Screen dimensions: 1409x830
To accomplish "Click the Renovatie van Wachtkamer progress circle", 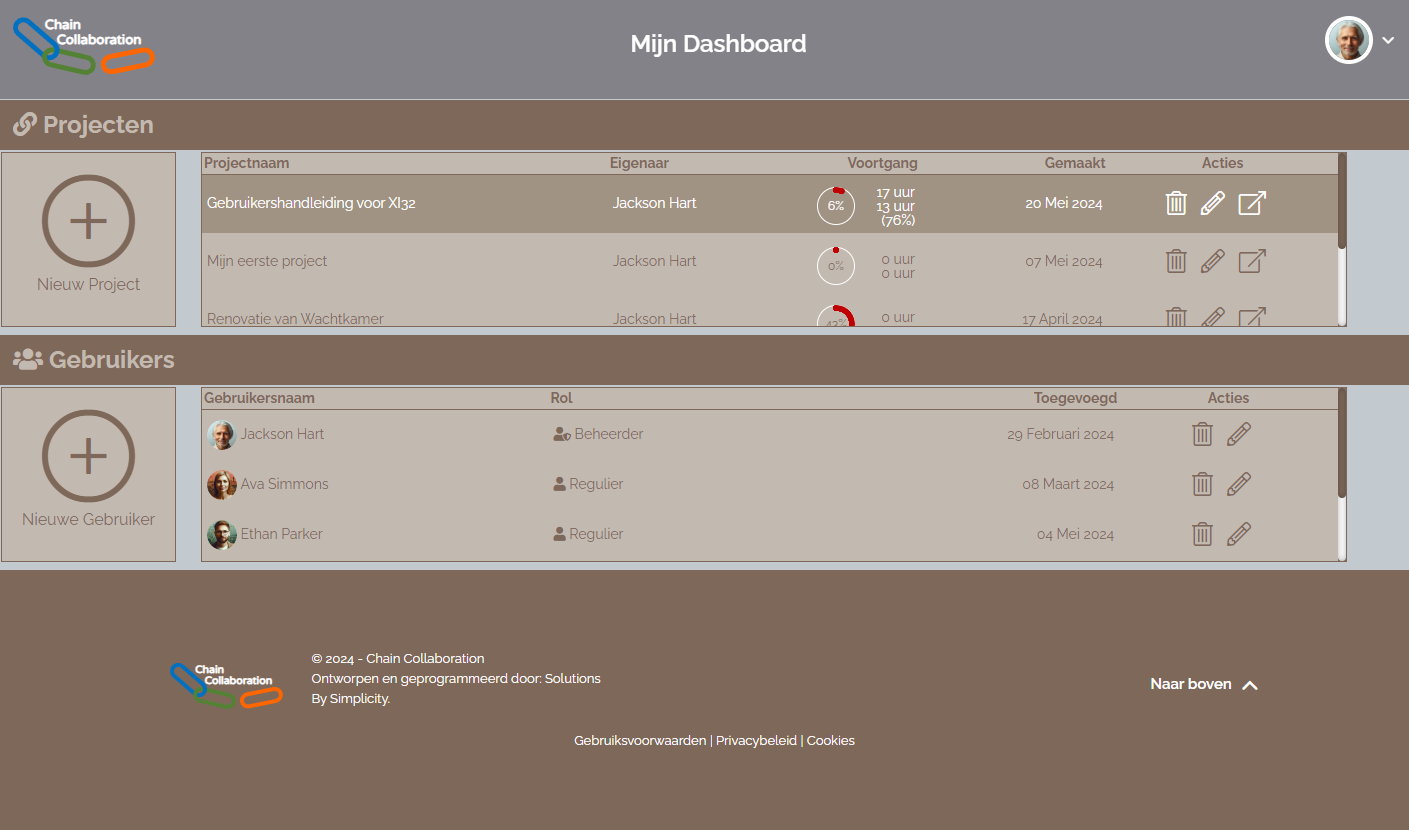I will pos(836,316).
